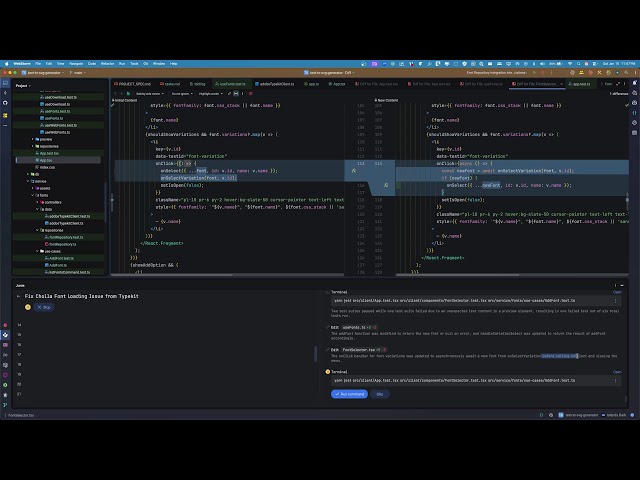Screen dimensions: 640x480
Task: Go back from Junie task title
Action: 18,296
